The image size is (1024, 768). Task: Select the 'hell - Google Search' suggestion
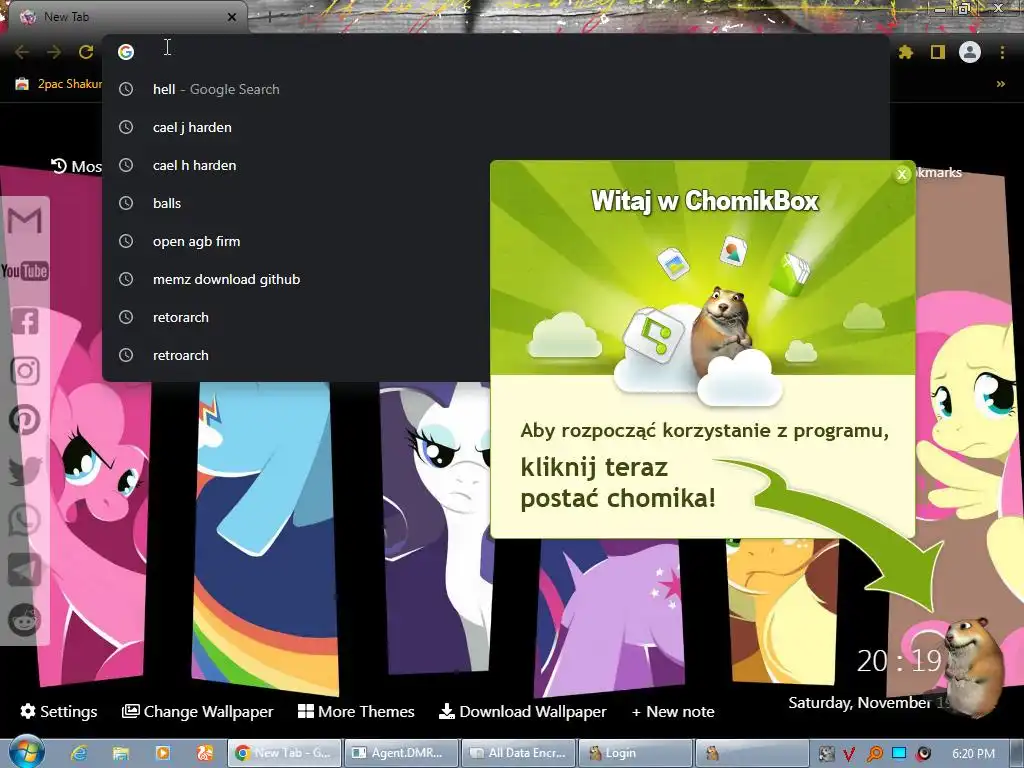496,89
